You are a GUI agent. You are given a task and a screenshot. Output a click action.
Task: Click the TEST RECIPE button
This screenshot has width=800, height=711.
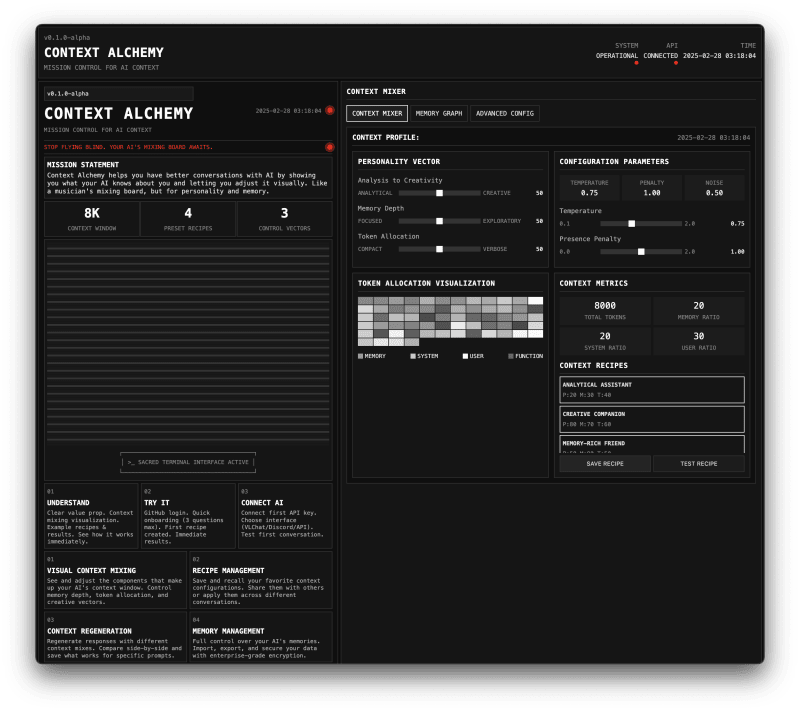coord(699,463)
